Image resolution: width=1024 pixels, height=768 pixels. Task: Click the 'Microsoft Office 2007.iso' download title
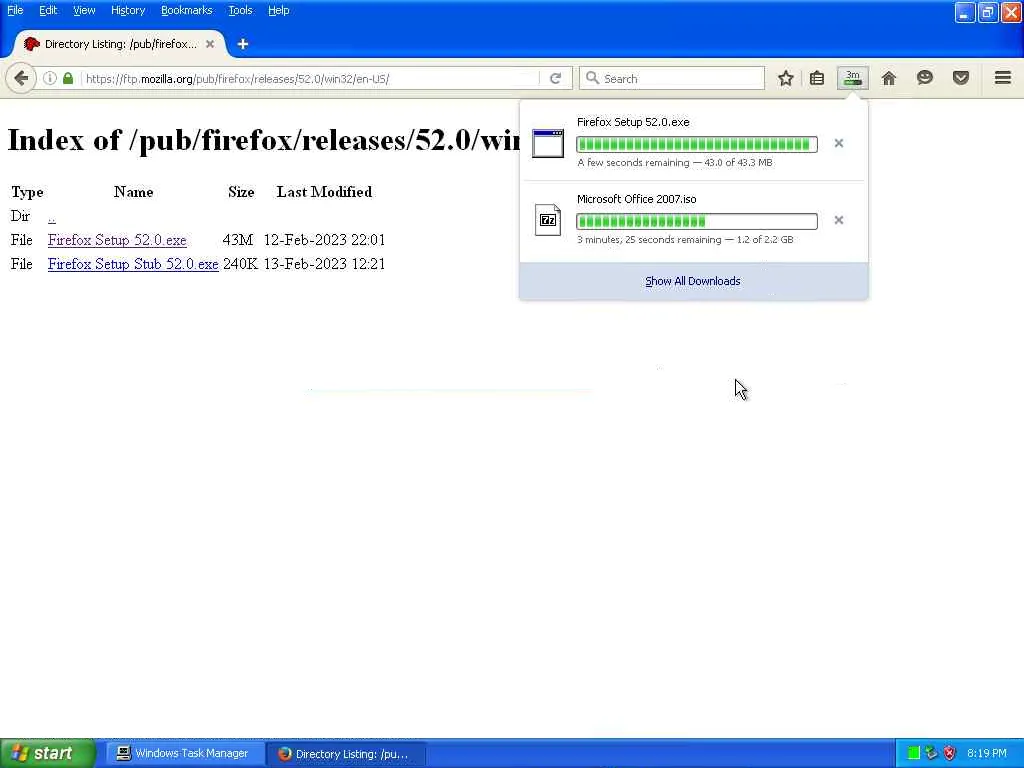coord(637,199)
